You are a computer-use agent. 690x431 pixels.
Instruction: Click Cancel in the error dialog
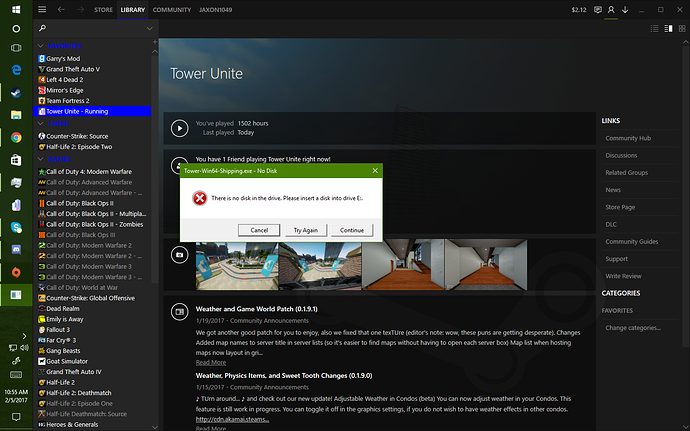coord(259,230)
